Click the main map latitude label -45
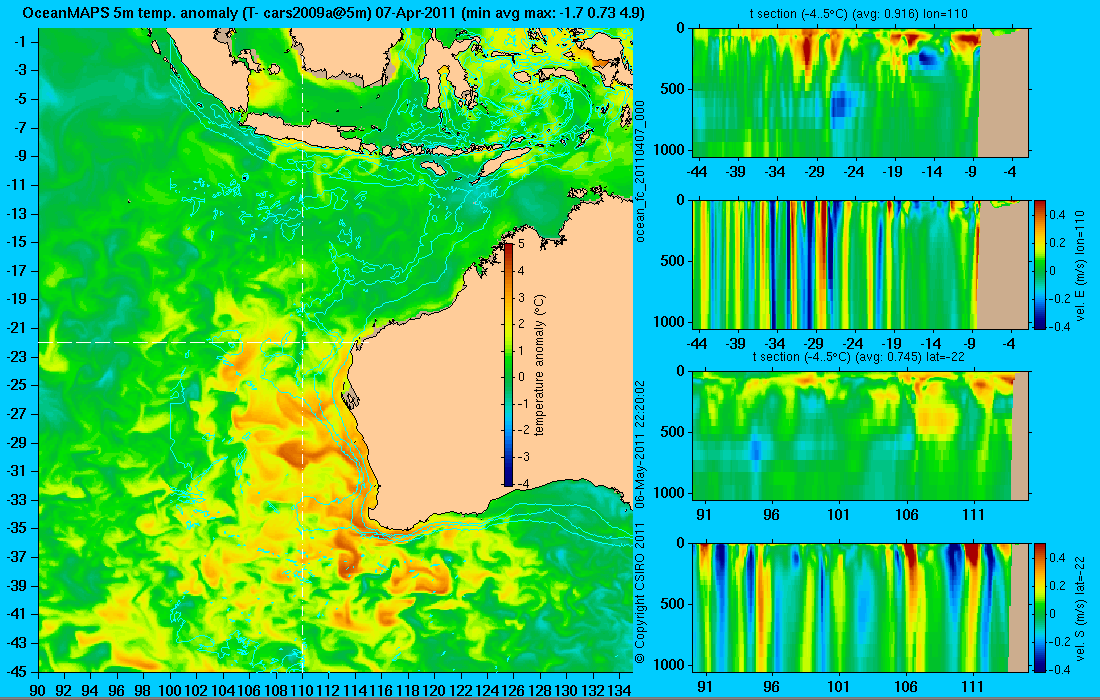Image resolution: width=1100 pixels, height=700 pixels. point(18,671)
